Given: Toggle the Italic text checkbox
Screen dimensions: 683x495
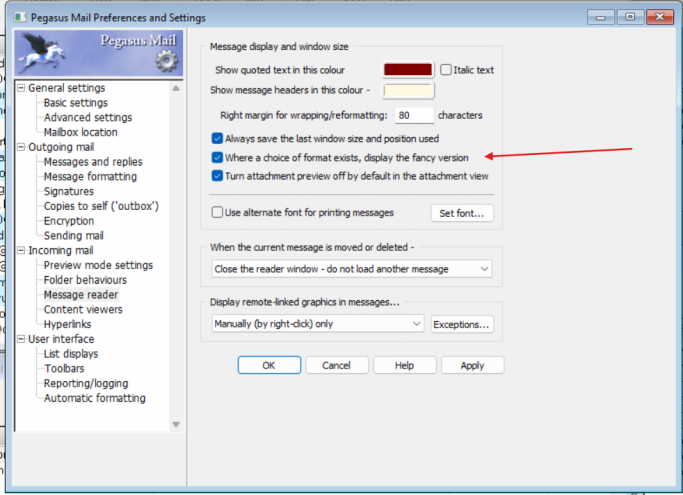Looking at the screenshot, I should 446,70.
